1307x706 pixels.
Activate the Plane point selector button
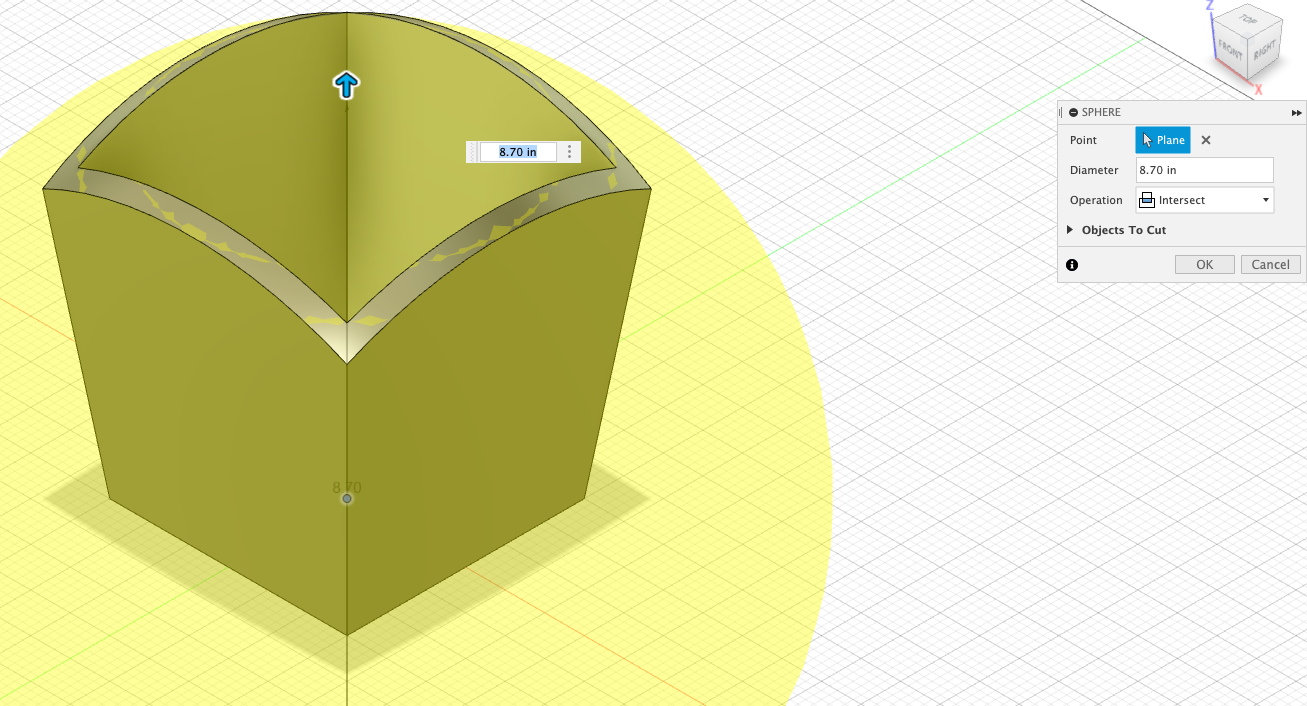(x=1163, y=140)
